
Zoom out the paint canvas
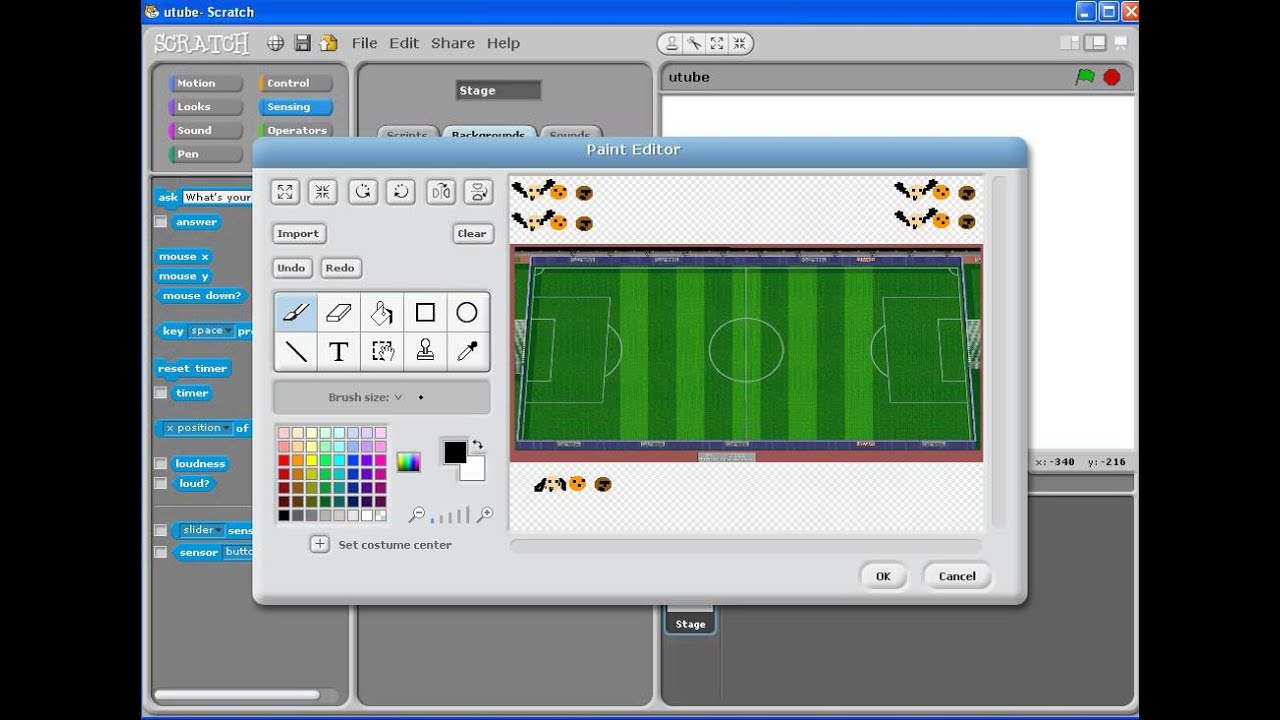417,515
